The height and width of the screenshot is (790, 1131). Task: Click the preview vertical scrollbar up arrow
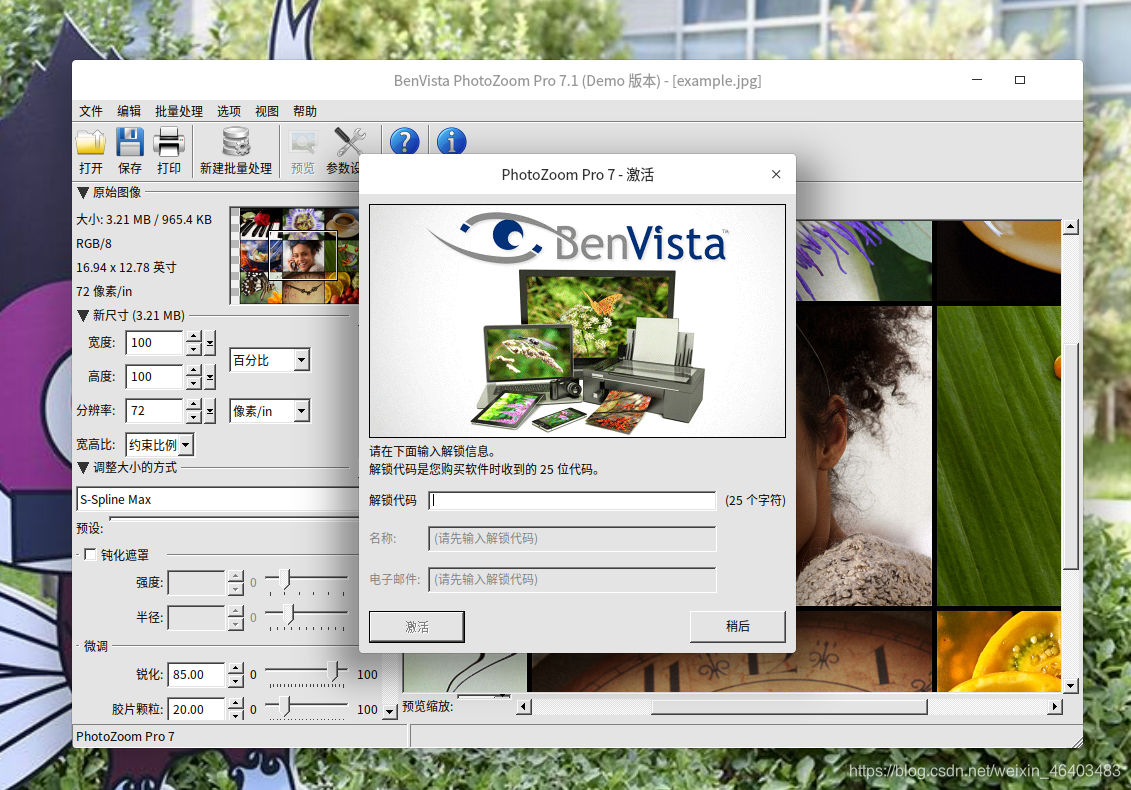[1070, 227]
